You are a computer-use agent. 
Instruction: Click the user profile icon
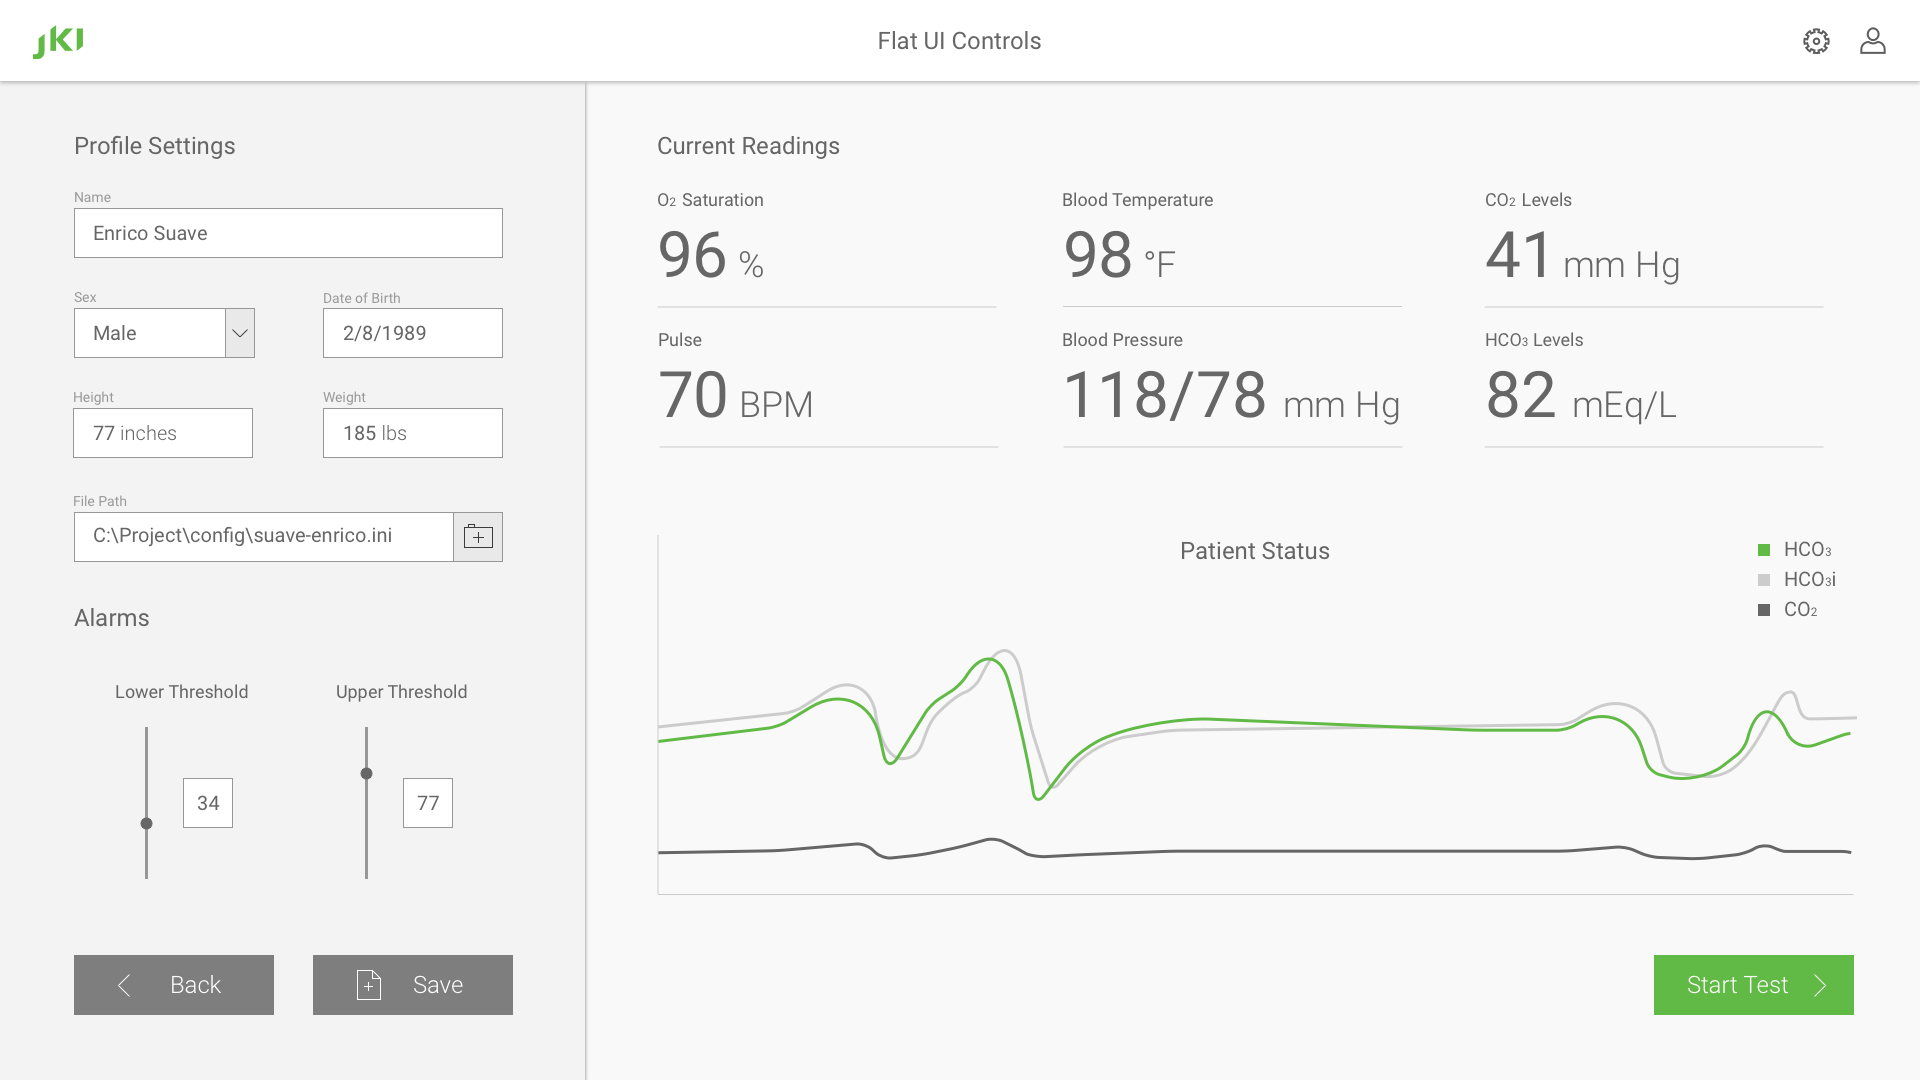pyautogui.click(x=1874, y=40)
